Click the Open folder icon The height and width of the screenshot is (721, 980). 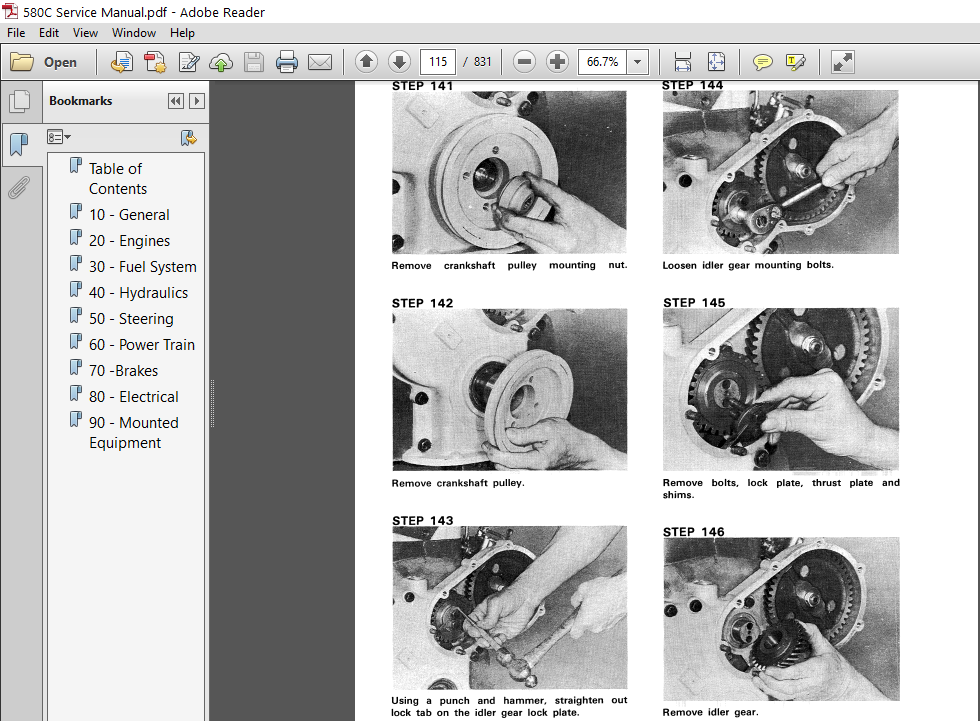tap(22, 62)
